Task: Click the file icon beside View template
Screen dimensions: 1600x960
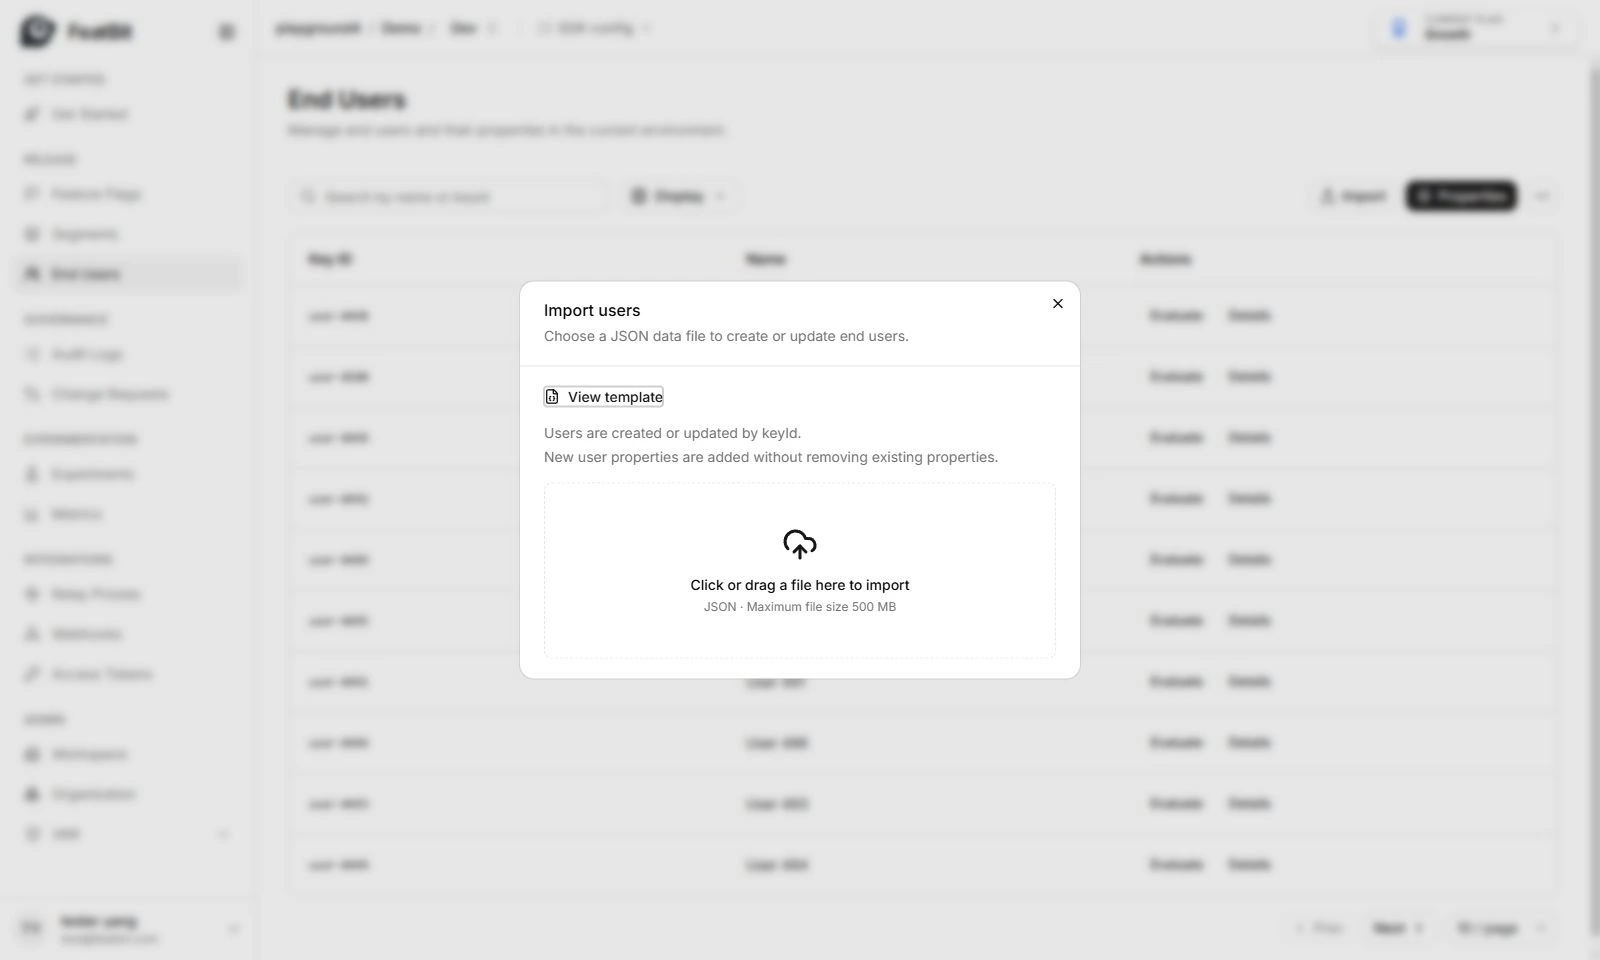Action: [x=552, y=397]
